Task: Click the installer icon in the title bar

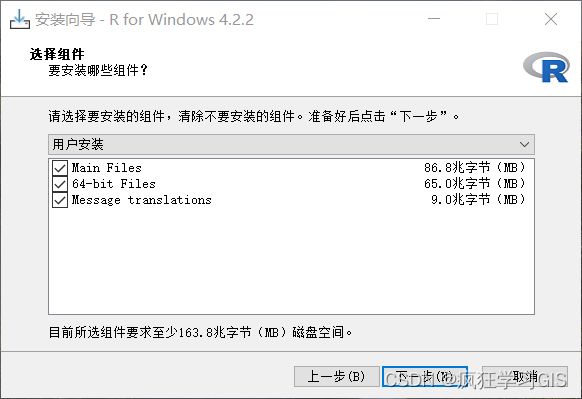Action: click(20, 19)
